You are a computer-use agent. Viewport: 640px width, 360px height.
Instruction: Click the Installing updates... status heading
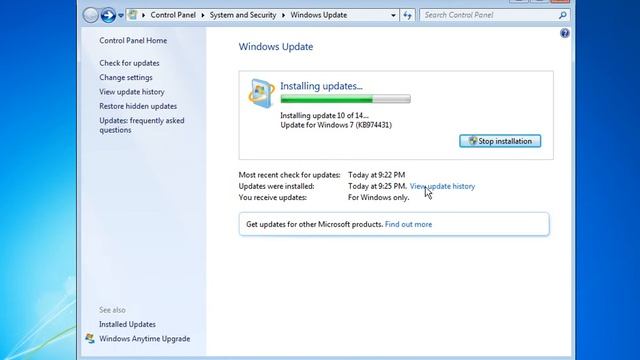321,86
